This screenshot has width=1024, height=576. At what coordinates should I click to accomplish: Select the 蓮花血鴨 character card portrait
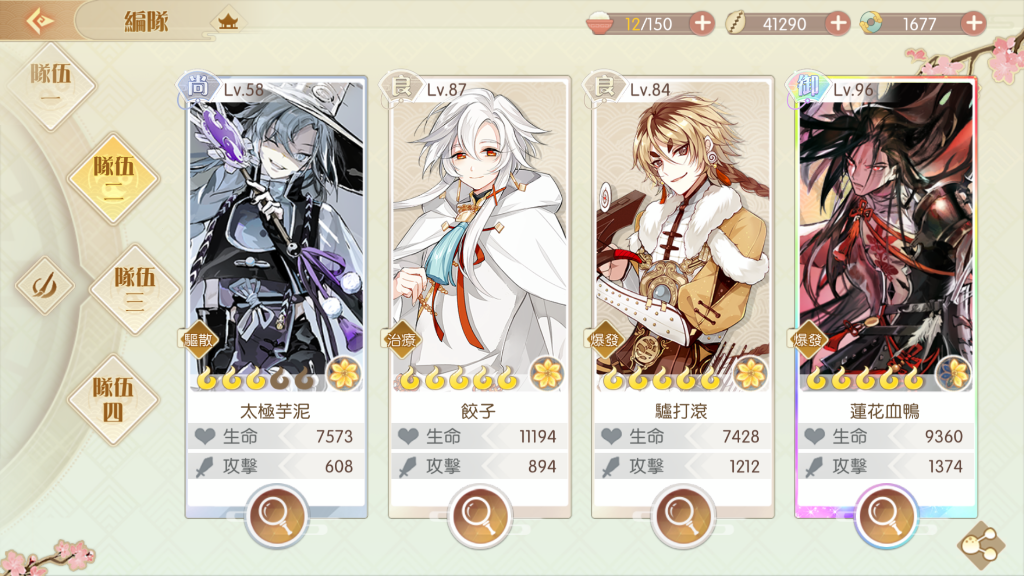coord(886,235)
